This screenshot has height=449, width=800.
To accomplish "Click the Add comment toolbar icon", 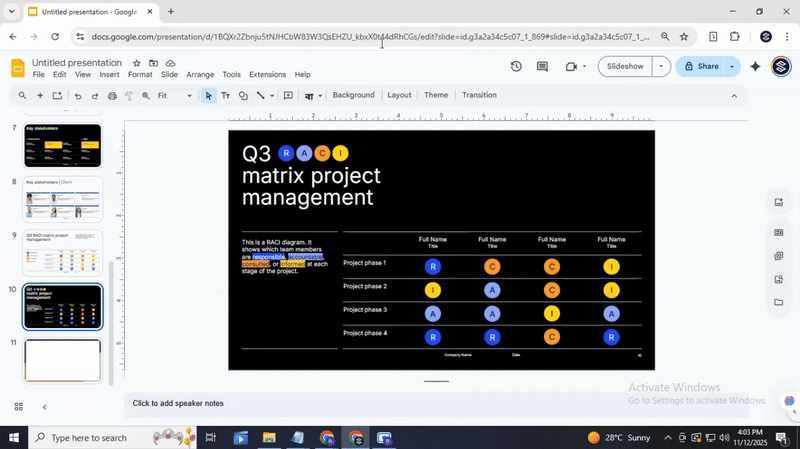I will tap(288, 96).
